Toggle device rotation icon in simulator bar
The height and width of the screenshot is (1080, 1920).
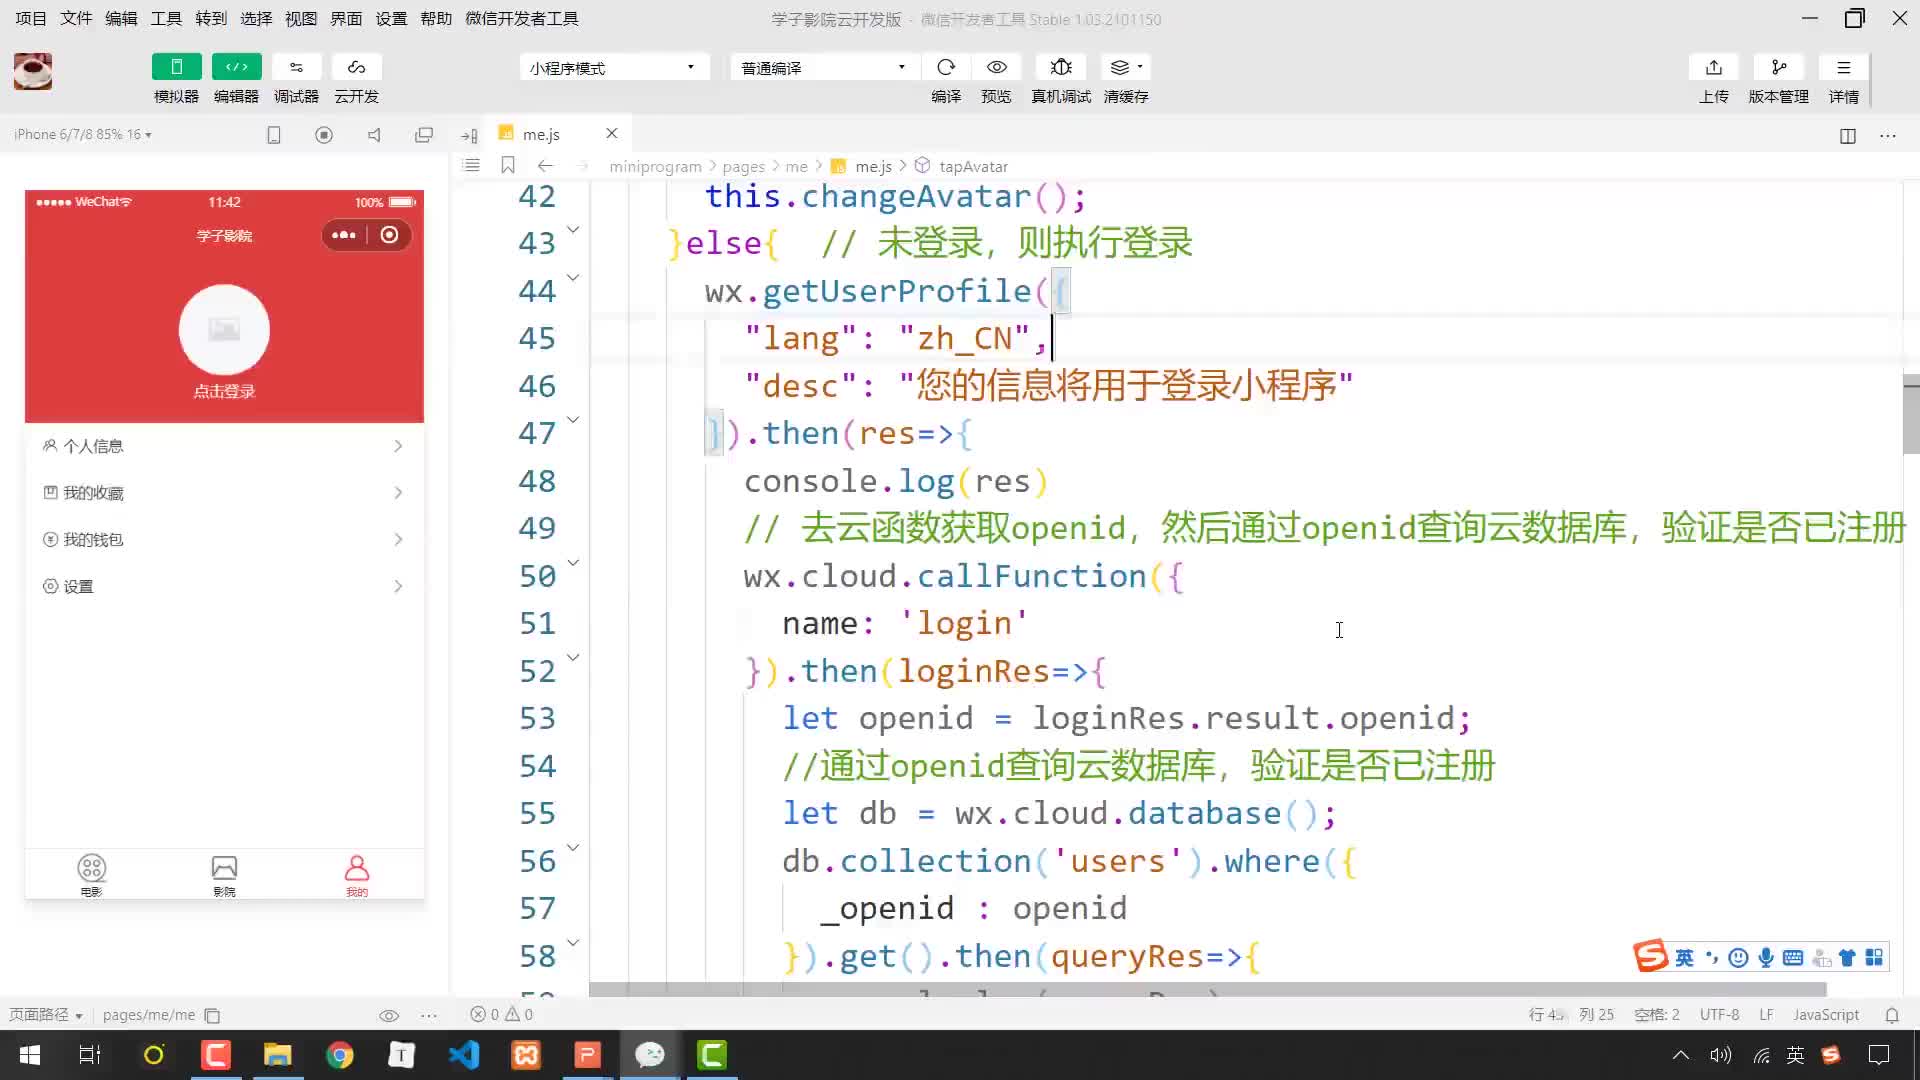tap(273, 135)
